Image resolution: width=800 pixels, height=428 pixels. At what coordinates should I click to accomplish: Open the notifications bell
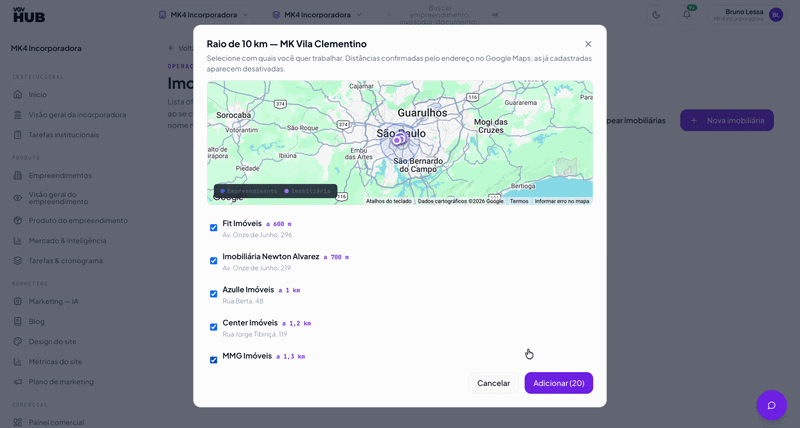[x=687, y=15]
